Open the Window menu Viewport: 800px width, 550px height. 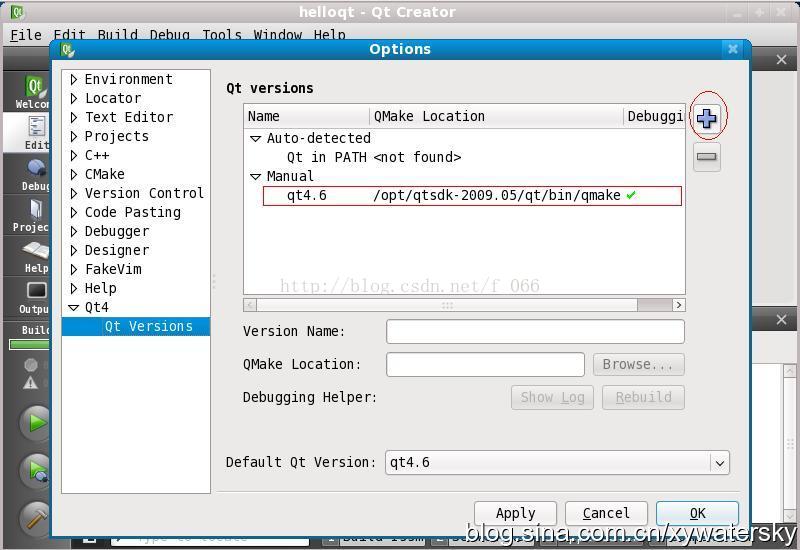click(278, 35)
